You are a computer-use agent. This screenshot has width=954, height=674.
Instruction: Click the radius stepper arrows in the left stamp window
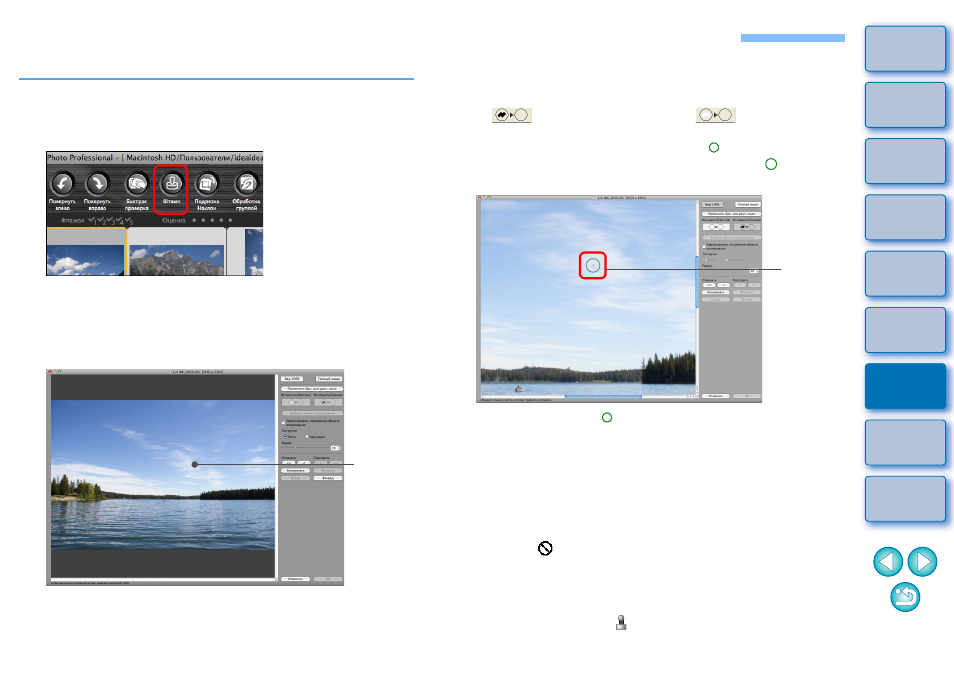(339, 448)
